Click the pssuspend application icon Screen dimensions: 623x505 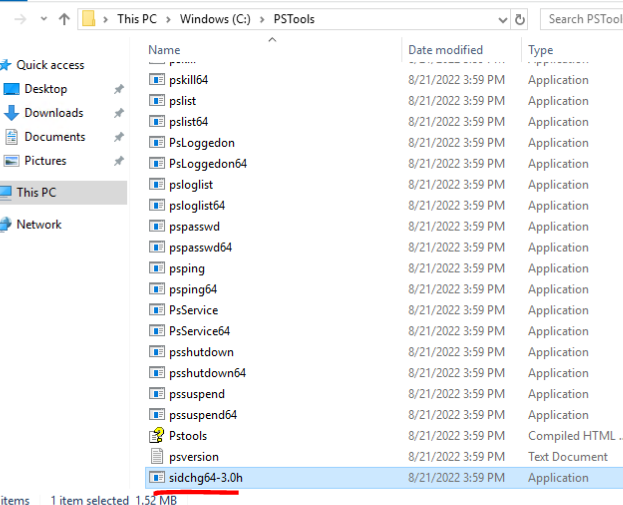[157, 394]
